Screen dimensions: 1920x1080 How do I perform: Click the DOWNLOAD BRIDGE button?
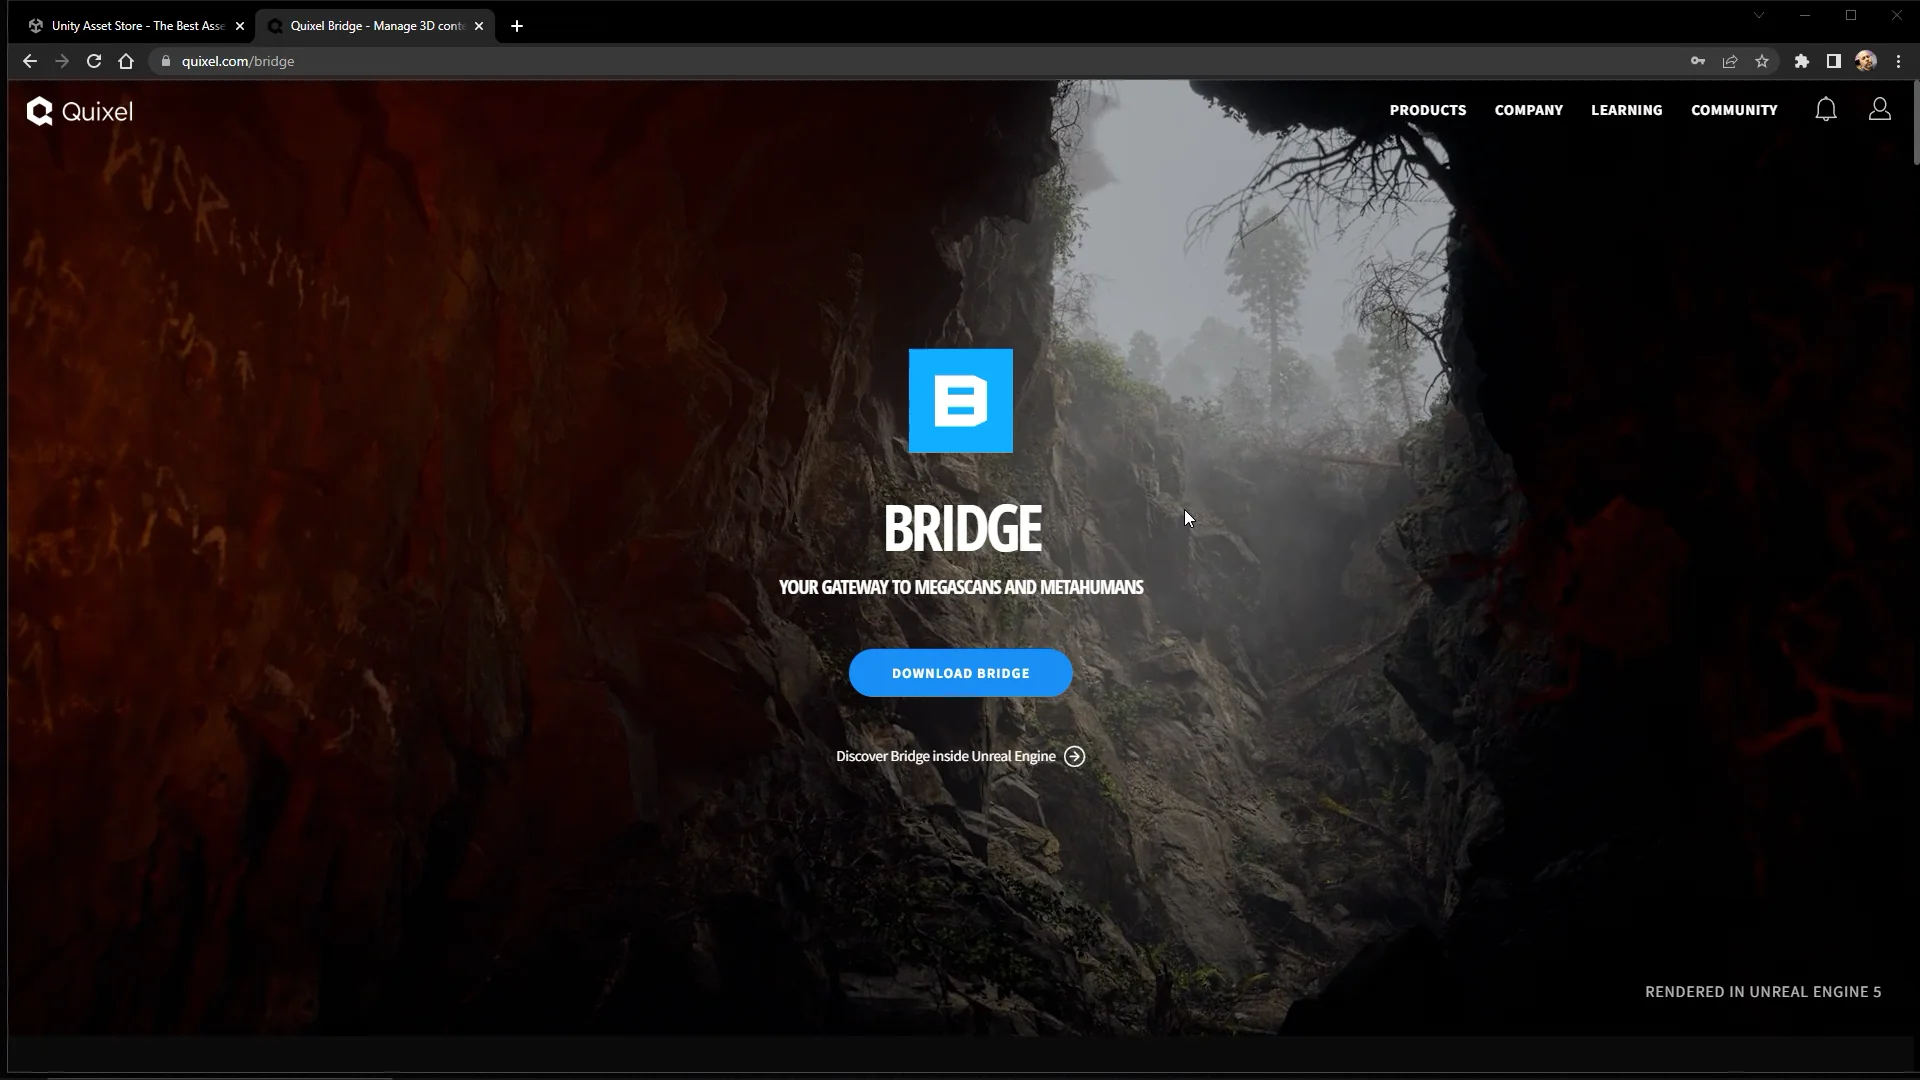click(x=960, y=673)
